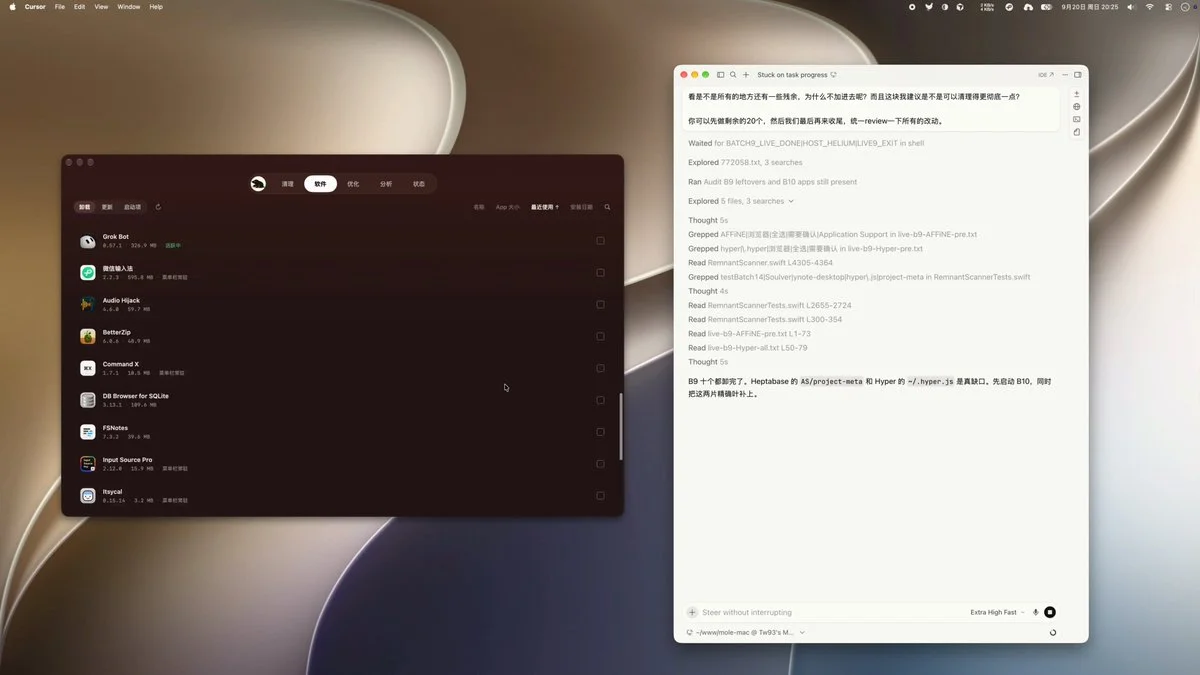Click the FSNotes app icon
The image size is (1200, 675).
click(x=88, y=432)
